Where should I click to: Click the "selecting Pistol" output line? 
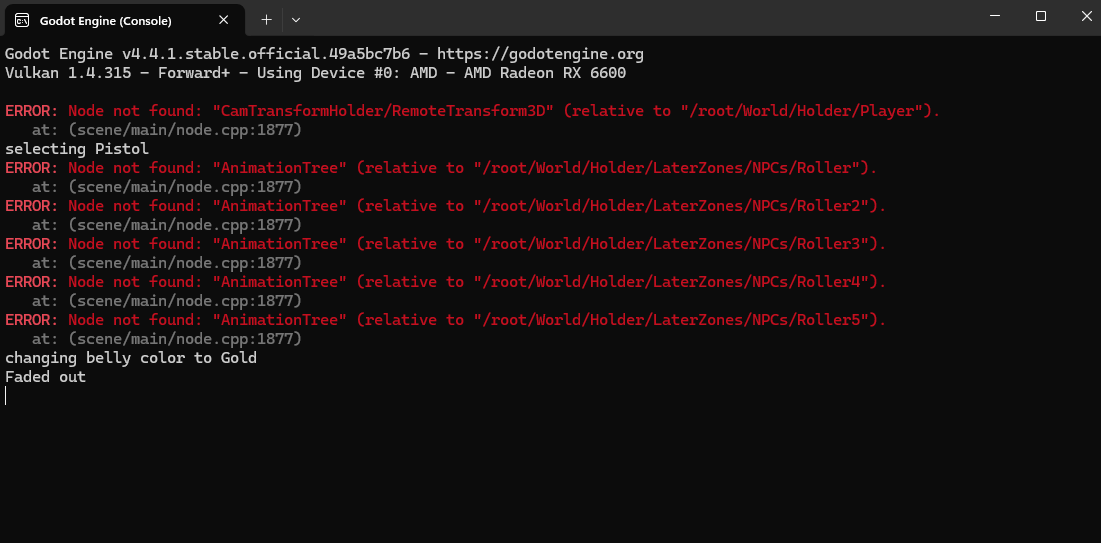(x=77, y=149)
